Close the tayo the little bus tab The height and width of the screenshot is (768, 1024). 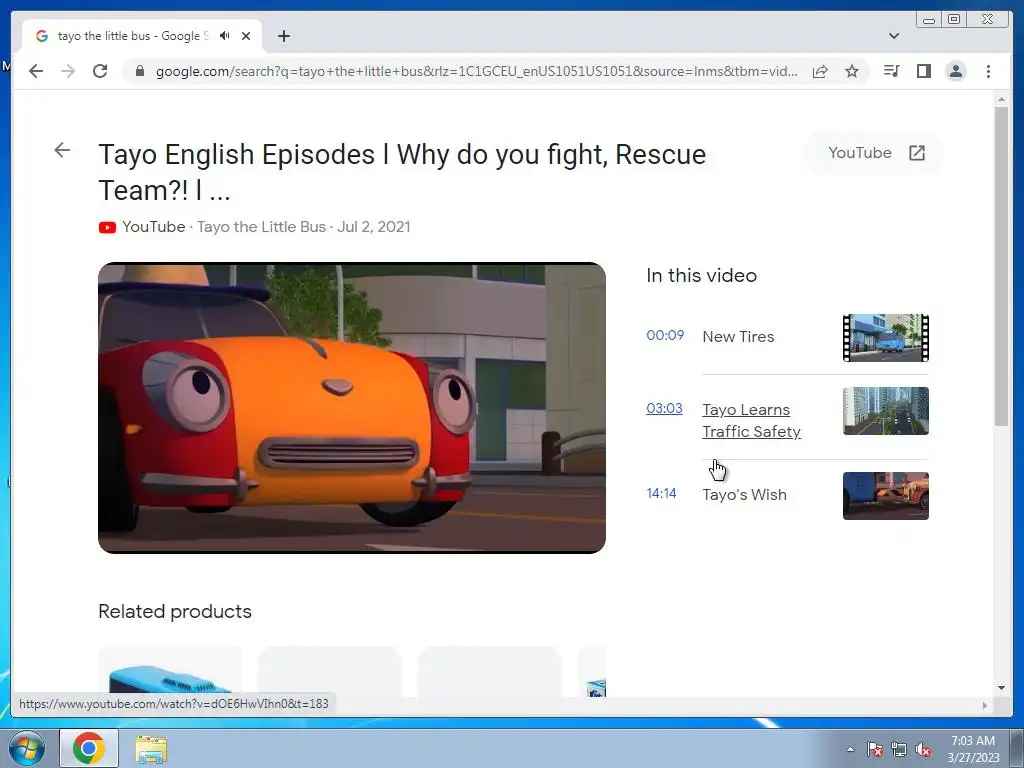[246, 36]
